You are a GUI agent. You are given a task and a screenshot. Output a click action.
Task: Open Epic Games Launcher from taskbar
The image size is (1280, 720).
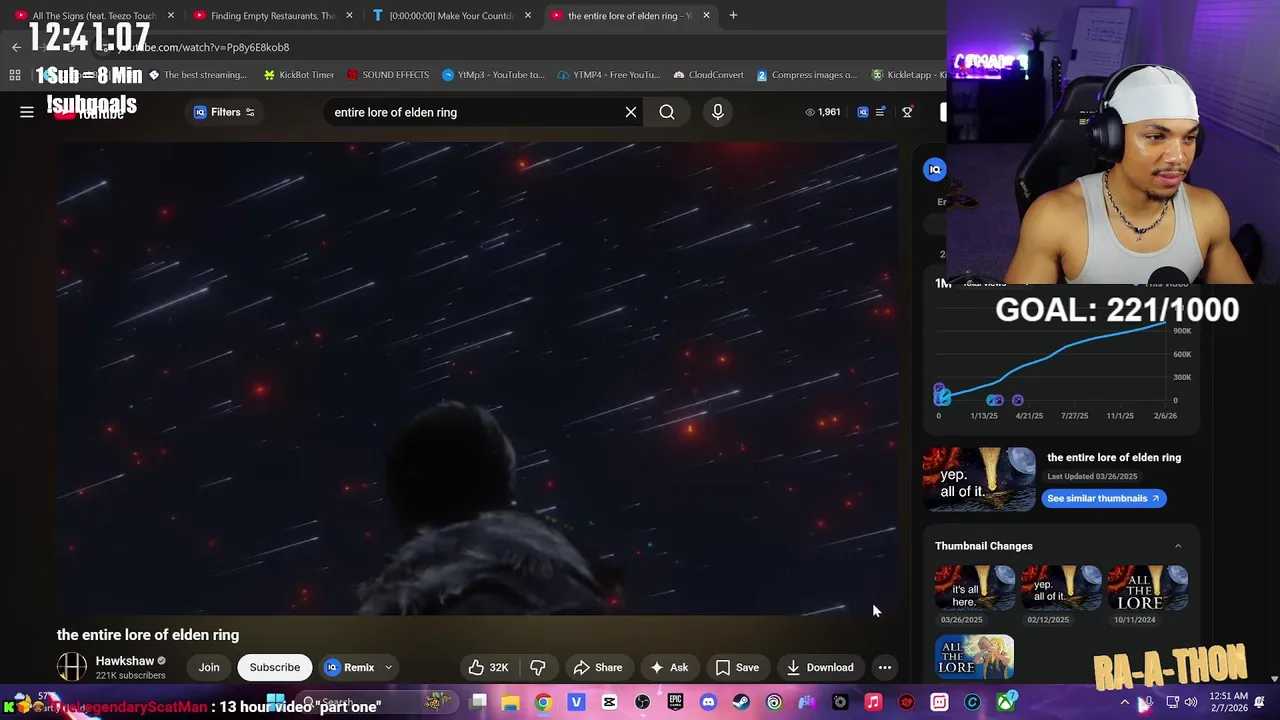coord(675,703)
